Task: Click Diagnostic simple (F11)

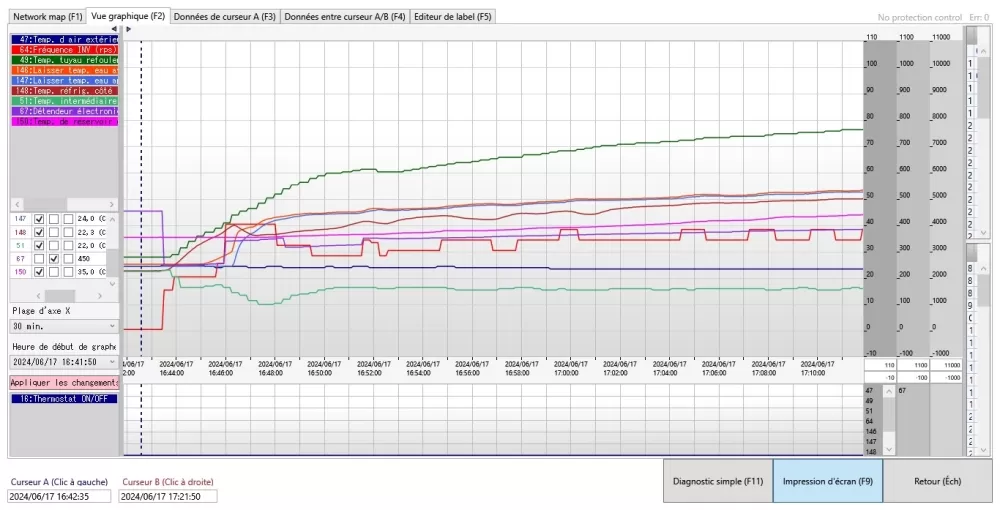Action: click(x=718, y=481)
